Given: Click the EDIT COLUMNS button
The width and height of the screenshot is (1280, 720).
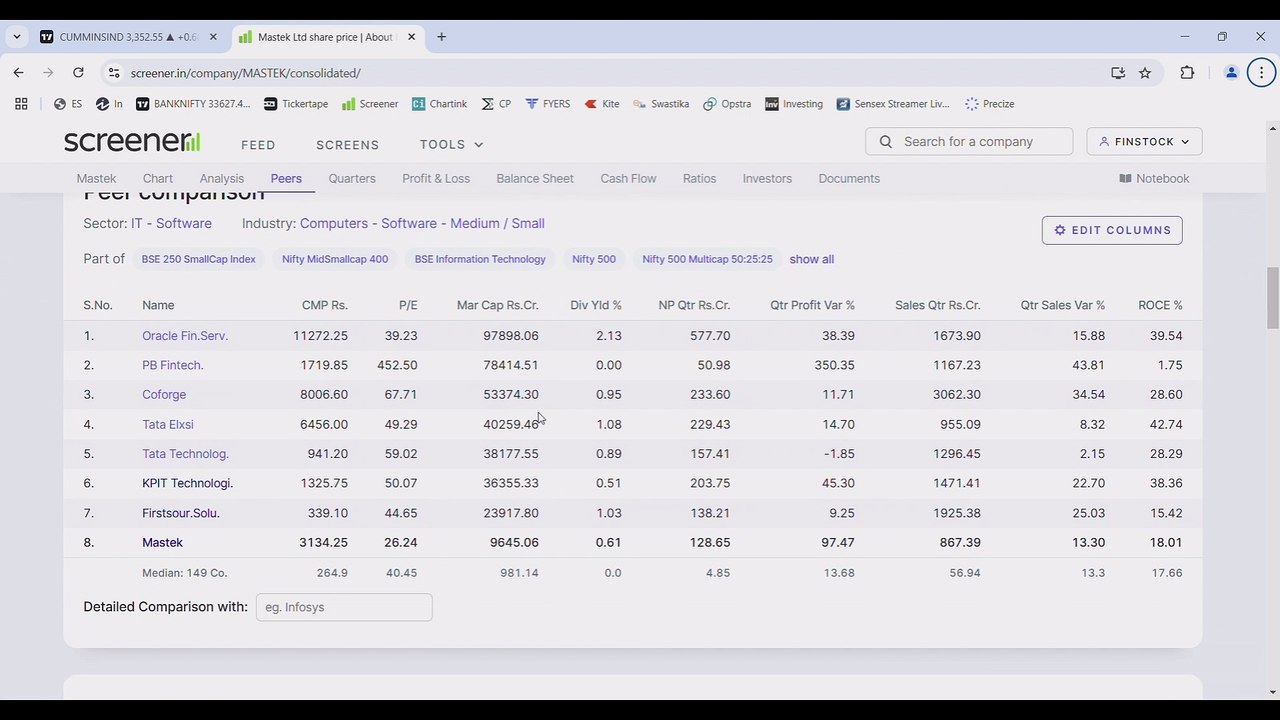Looking at the screenshot, I should click(1112, 230).
